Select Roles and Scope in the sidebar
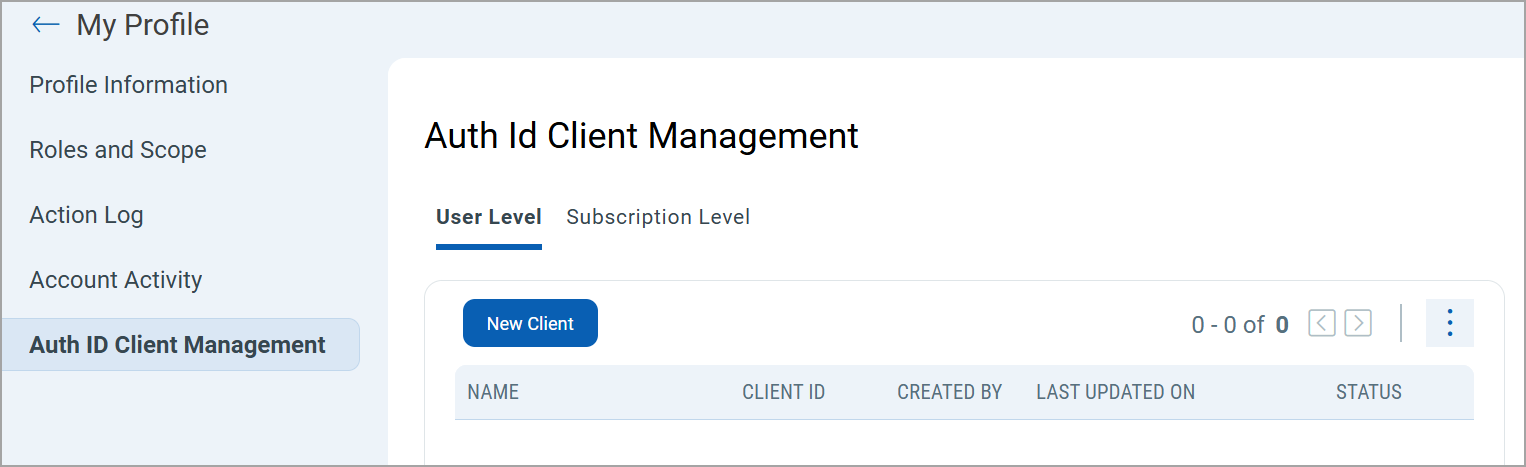The width and height of the screenshot is (1526, 467). 118,150
